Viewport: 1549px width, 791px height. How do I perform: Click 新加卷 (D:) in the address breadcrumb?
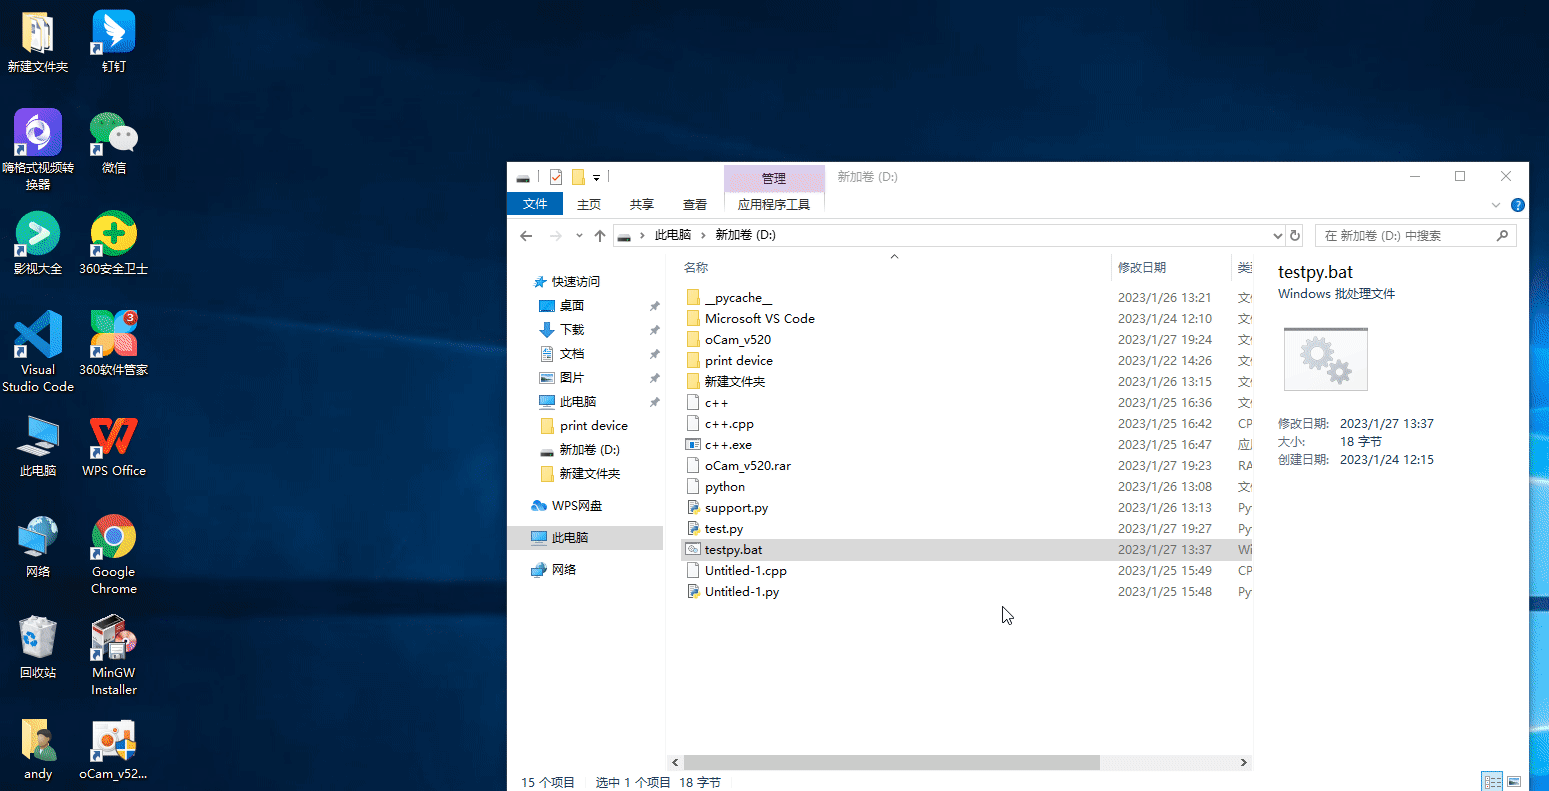[x=745, y=235]
